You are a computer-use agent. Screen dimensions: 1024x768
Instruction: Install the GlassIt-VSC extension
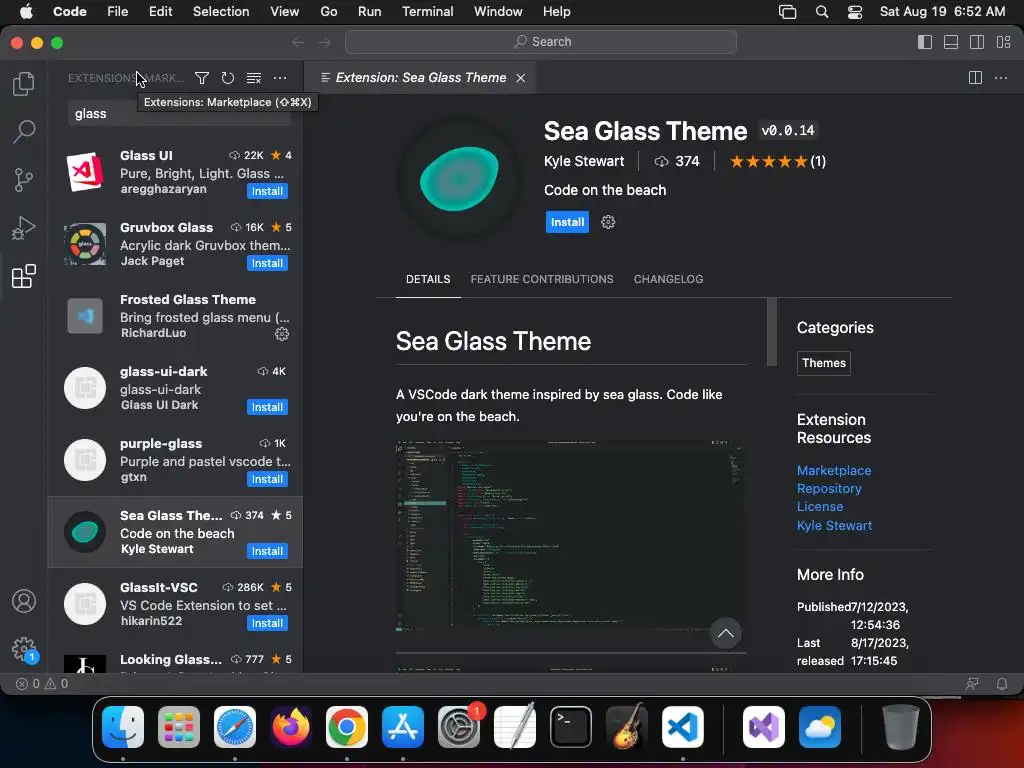point(267,623)
